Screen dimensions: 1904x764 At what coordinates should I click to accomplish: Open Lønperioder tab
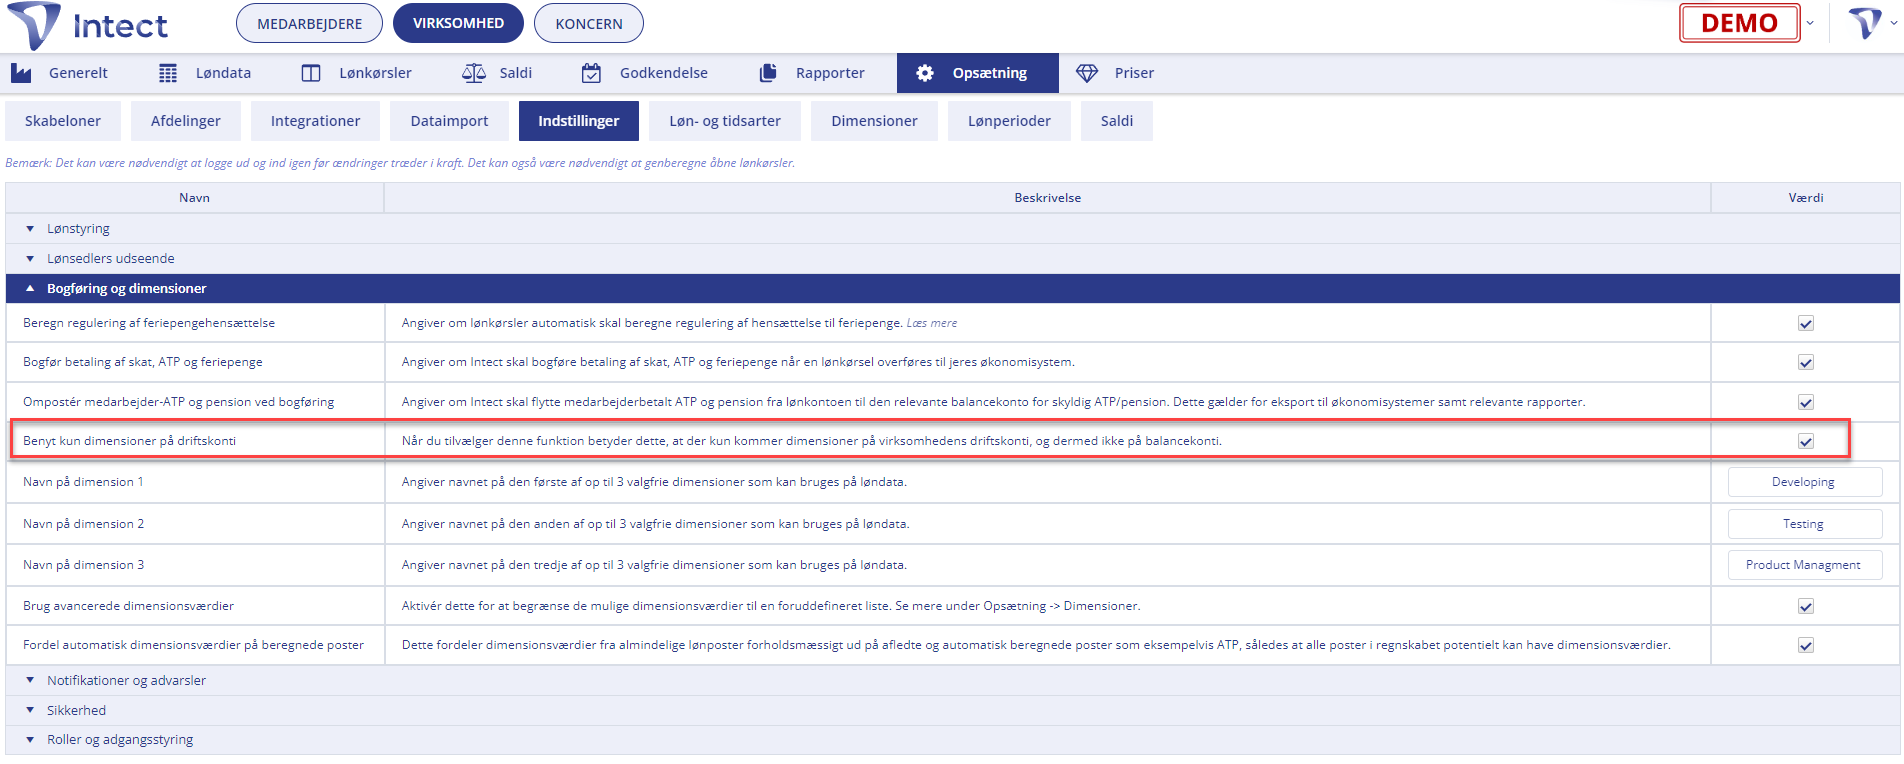pos(1009,121)
